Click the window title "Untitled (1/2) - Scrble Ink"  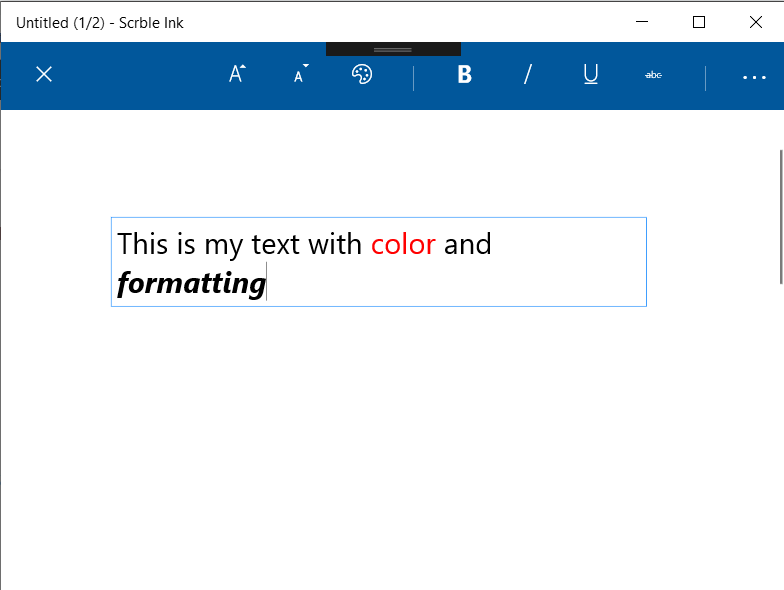100,23
